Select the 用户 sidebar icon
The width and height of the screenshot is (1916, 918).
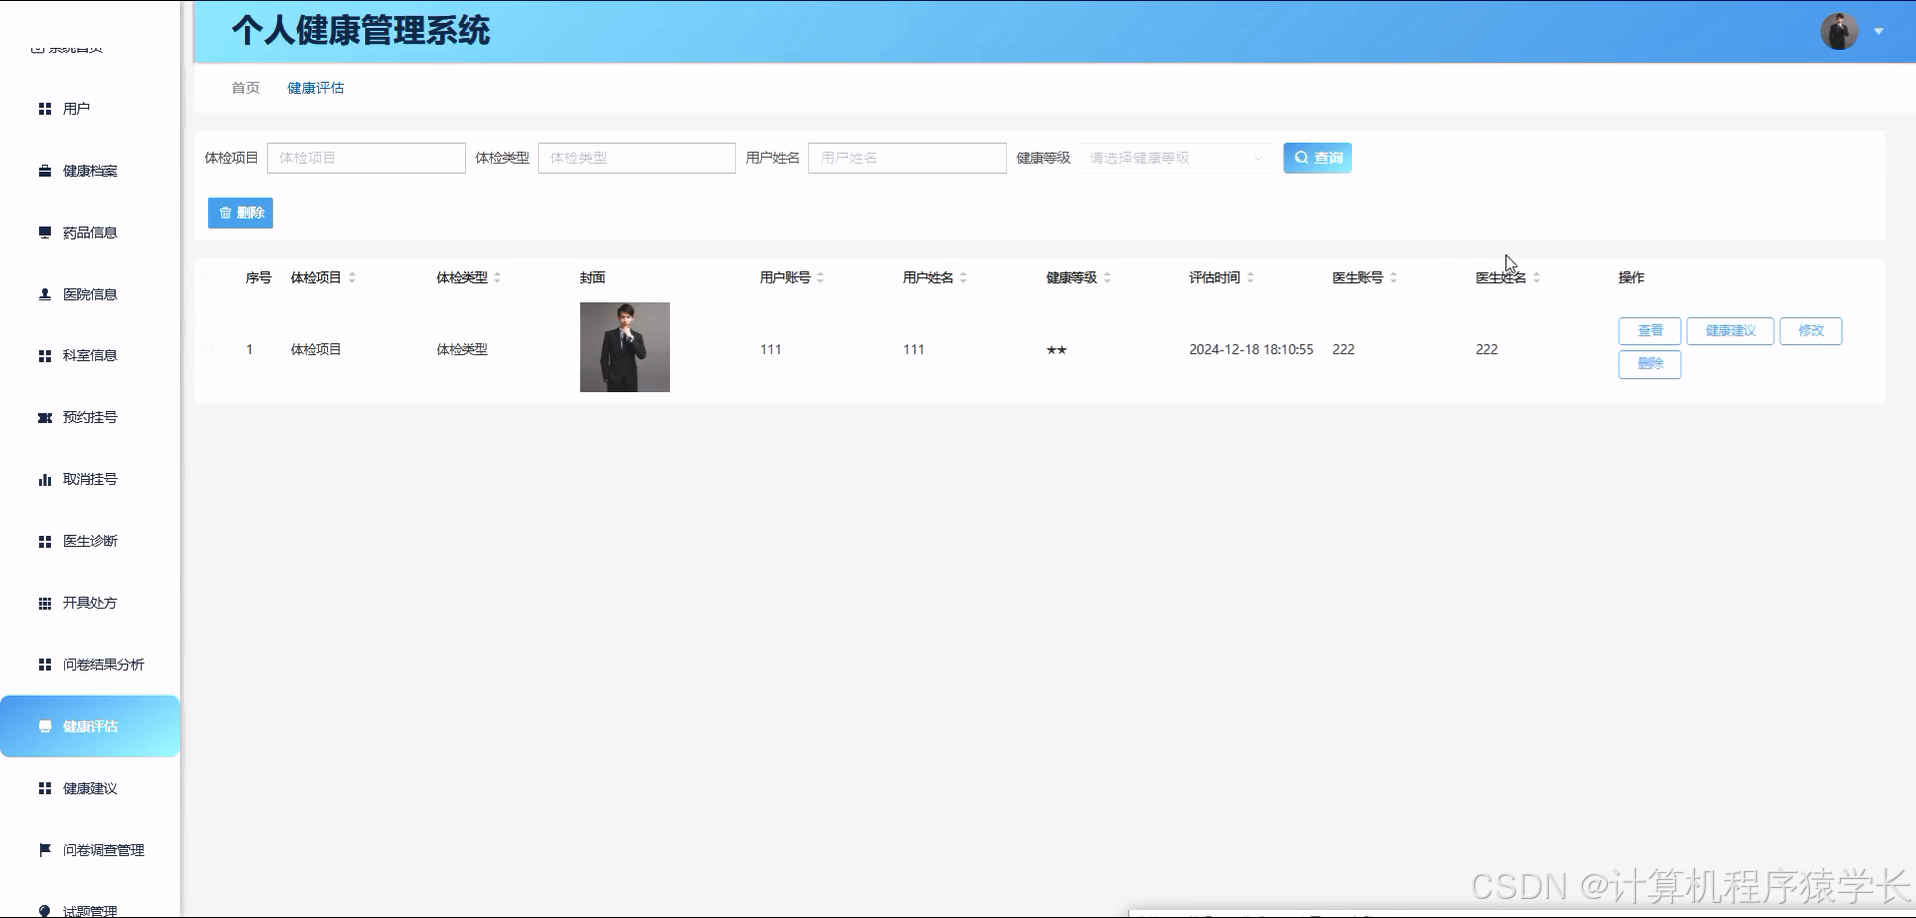click(x=44, y=108)
